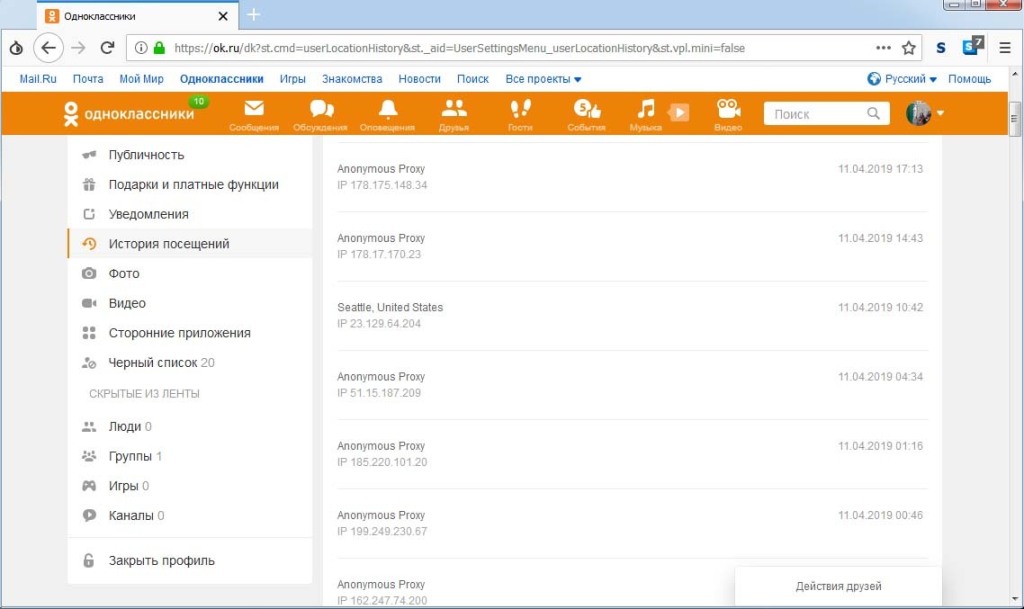Open a new browser tab
Viewport: 1024px width, 609px height.
coord(254,15)
